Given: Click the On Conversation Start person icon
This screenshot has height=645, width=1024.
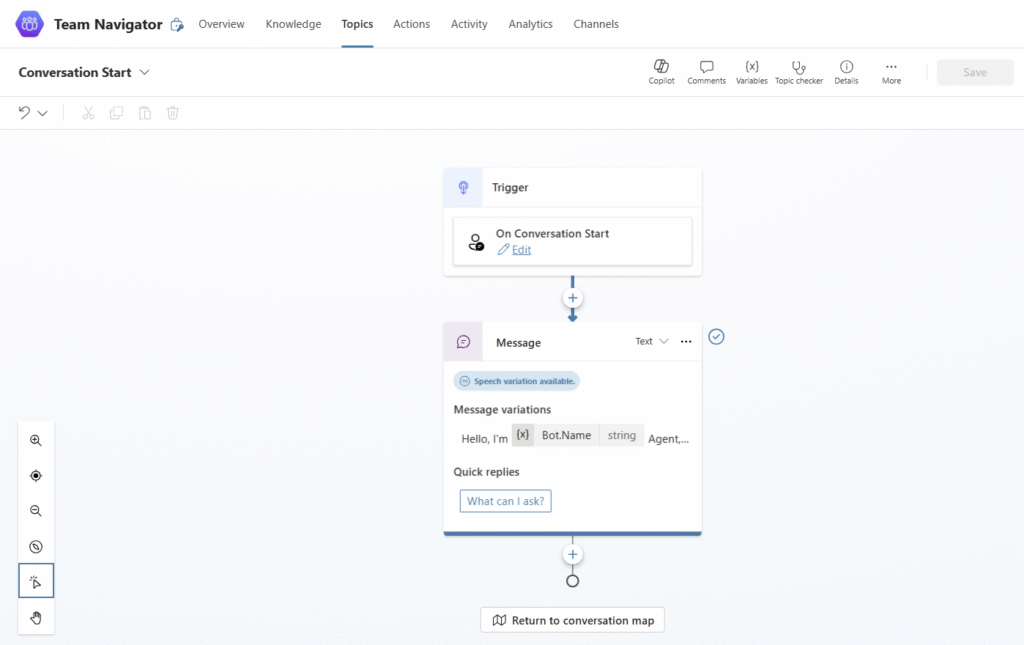Looking at the screenshot, I should tap(476, 242).
